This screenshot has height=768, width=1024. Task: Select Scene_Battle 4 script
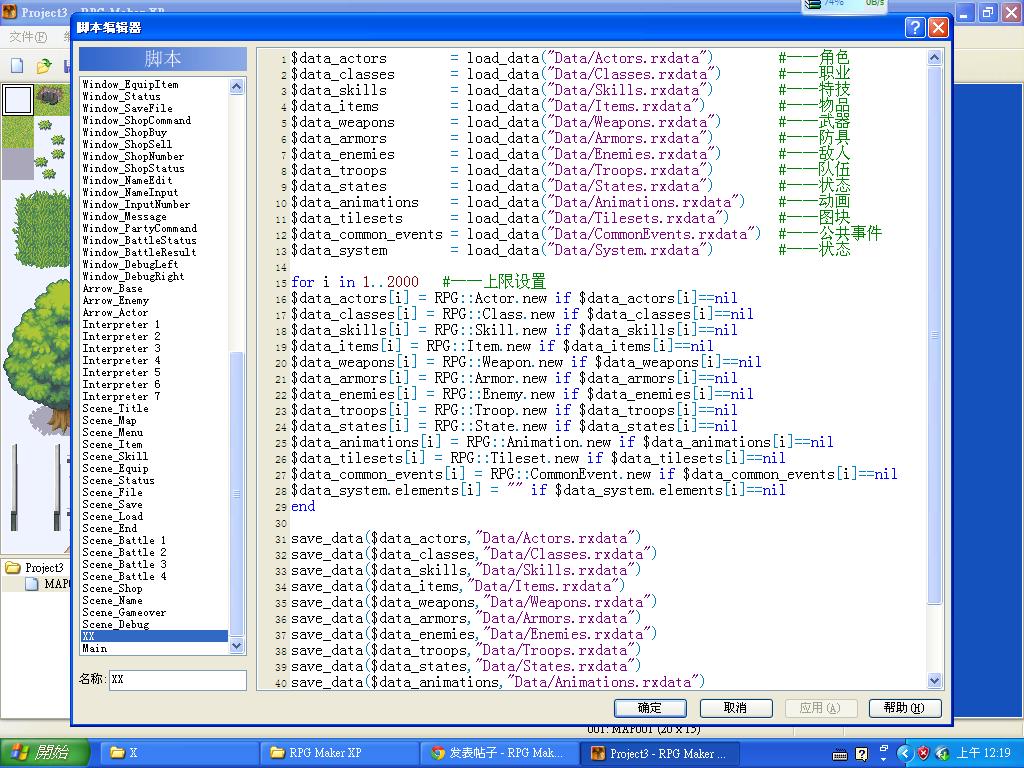coord(124,576)
